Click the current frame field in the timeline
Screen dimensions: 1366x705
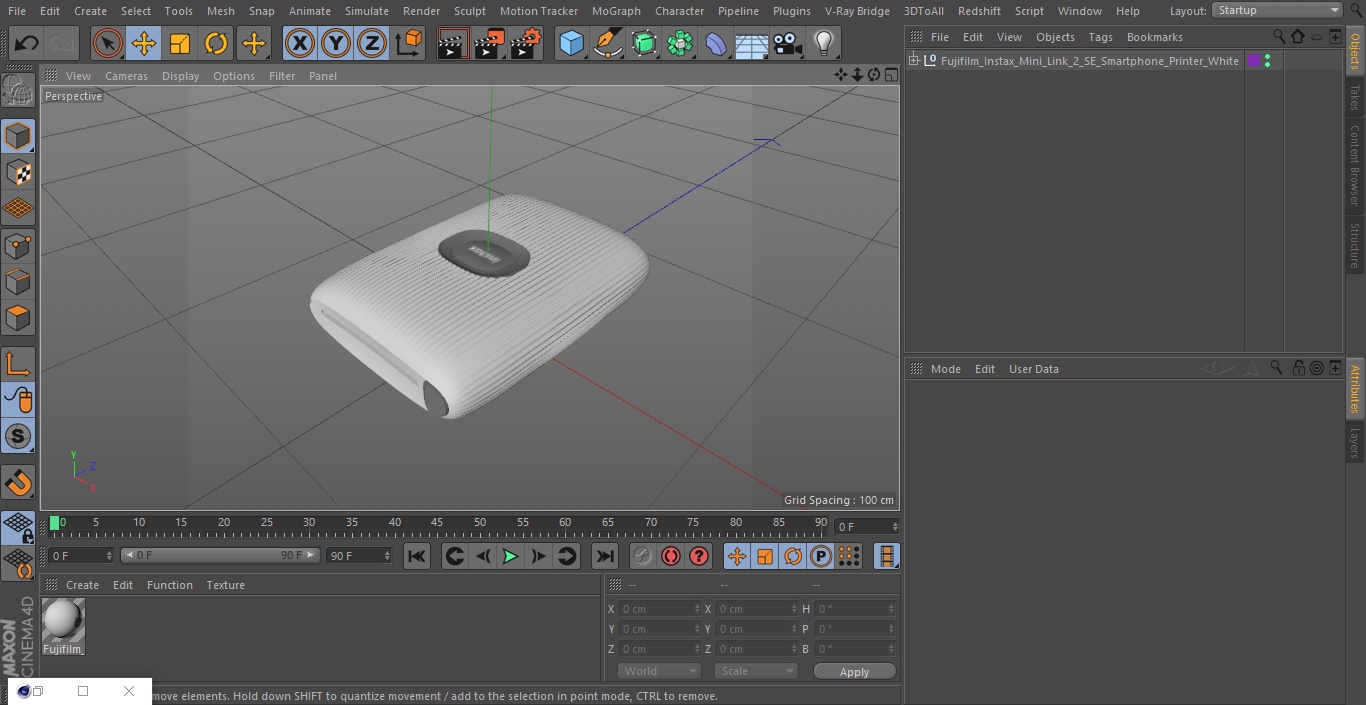tap(866, 526)
